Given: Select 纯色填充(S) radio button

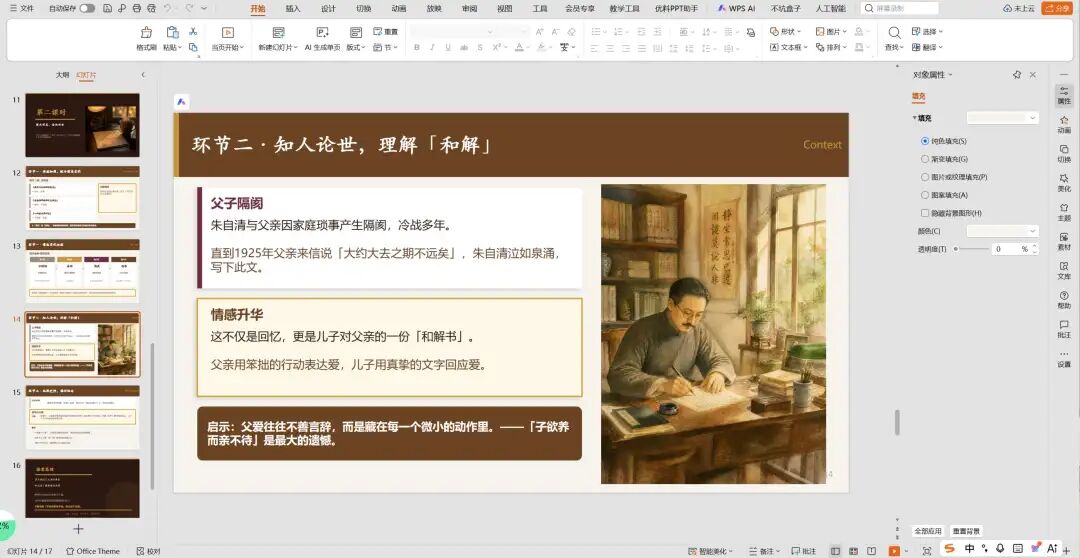Looking at the screenshot, I should coord(925,141).
